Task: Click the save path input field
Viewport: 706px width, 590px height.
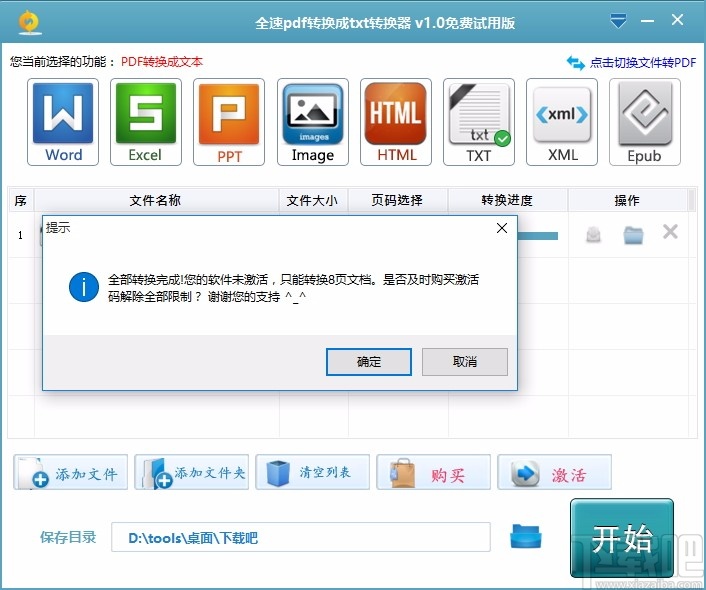Action: [x=301, y=537]
